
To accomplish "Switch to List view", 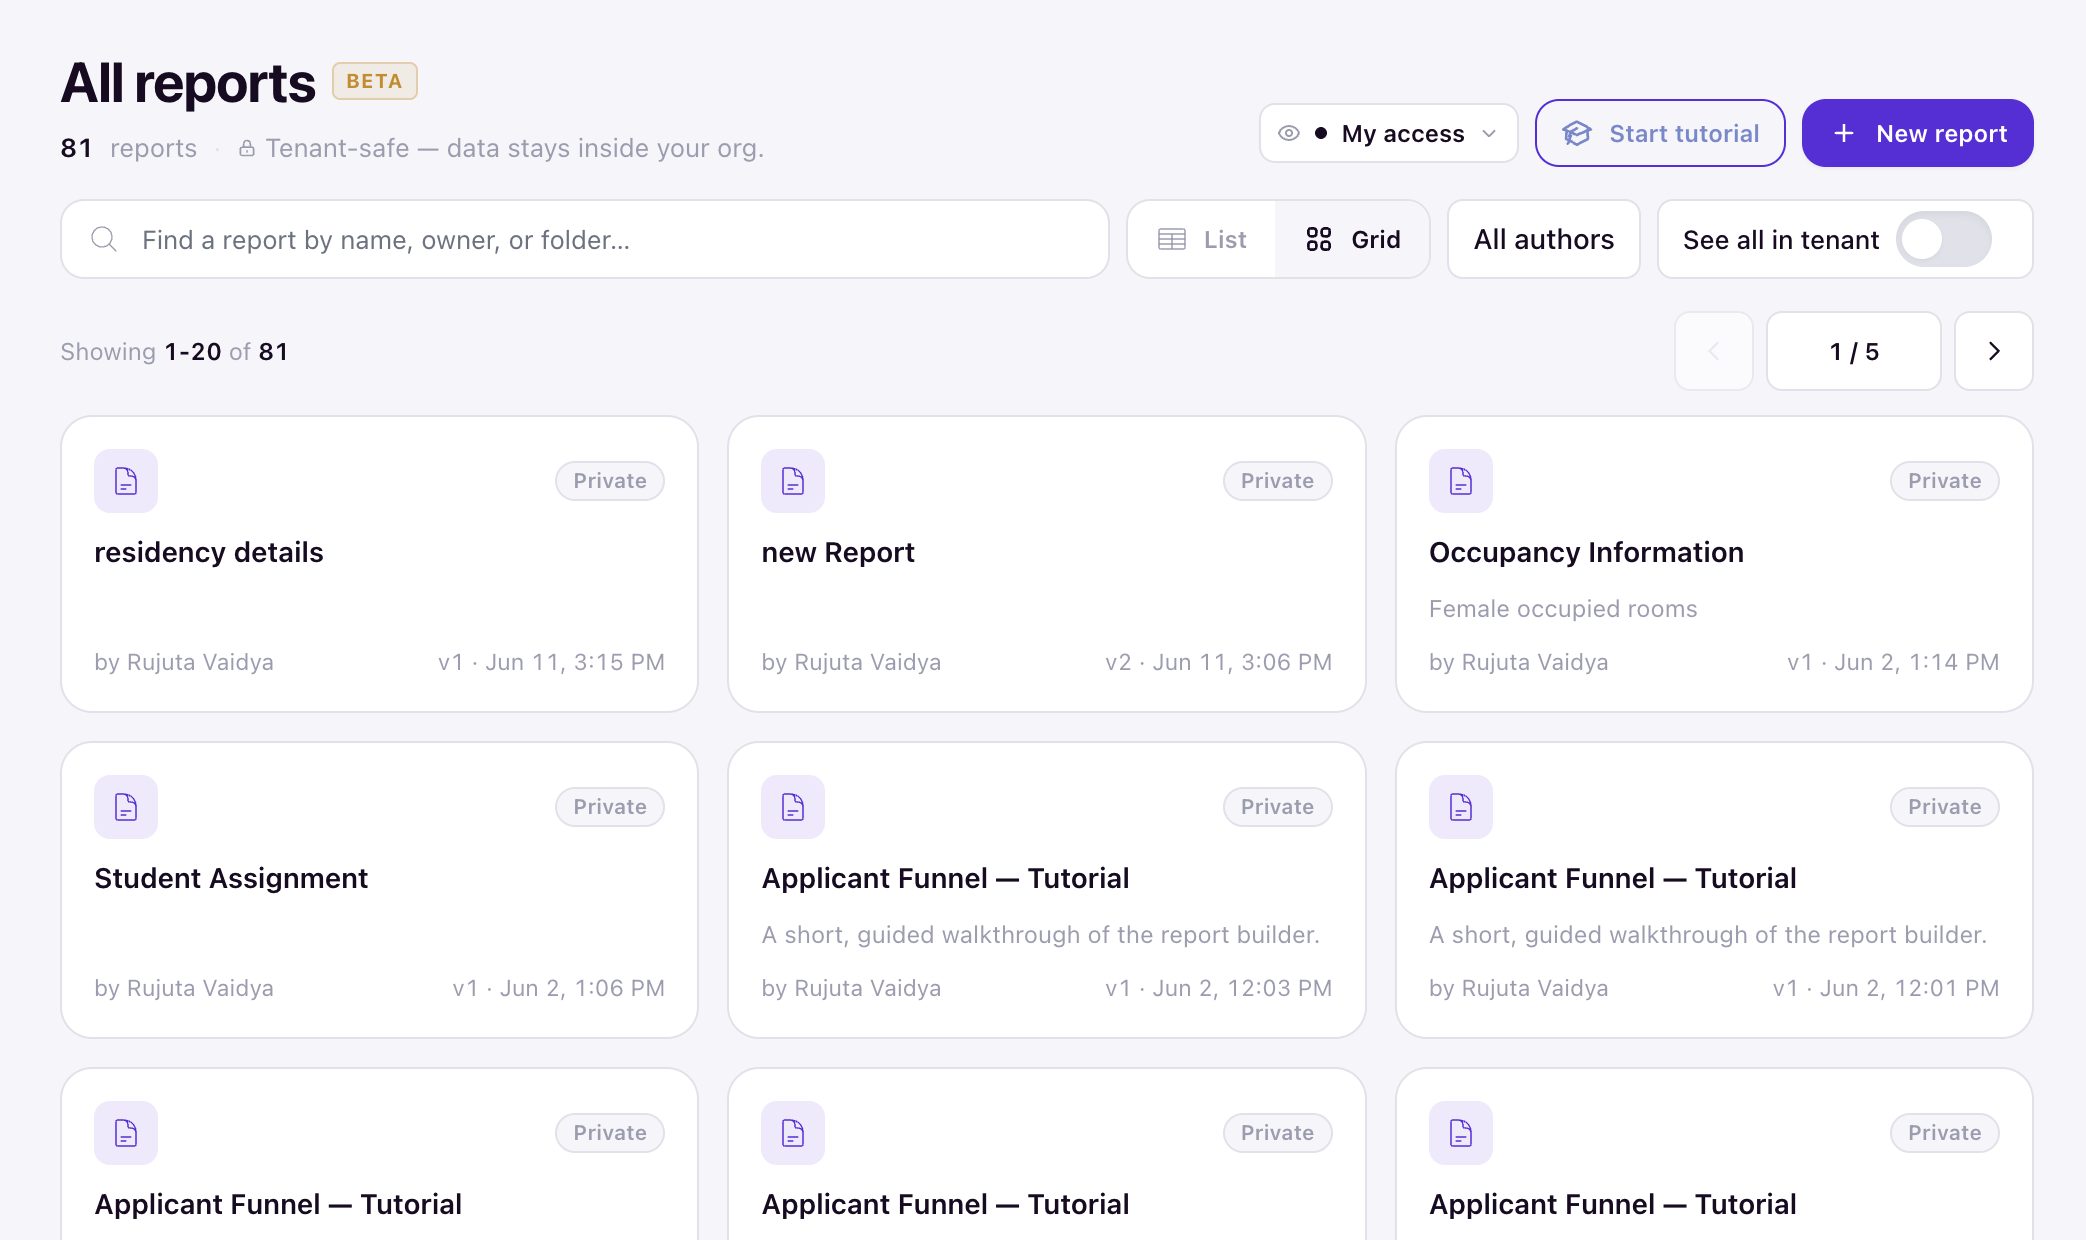I will [1202, 239].
